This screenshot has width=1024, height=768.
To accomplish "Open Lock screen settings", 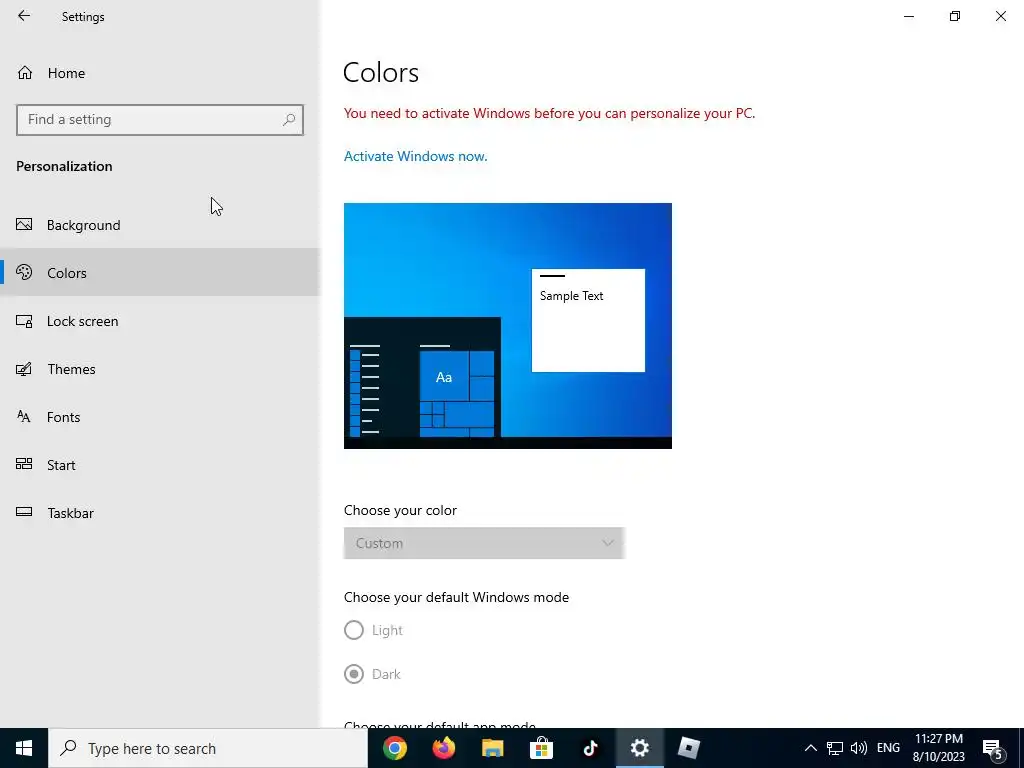I will 160,321.
